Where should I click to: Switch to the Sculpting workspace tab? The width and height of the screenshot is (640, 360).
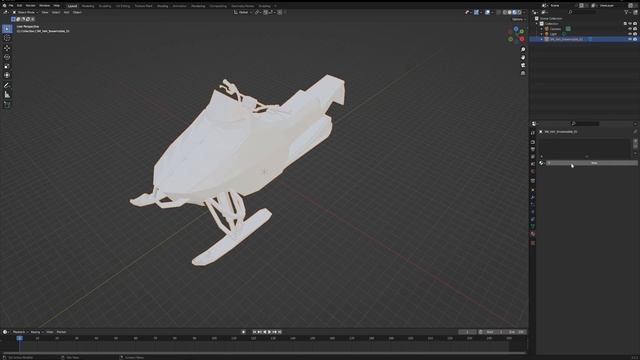click(x=105, y=6)
